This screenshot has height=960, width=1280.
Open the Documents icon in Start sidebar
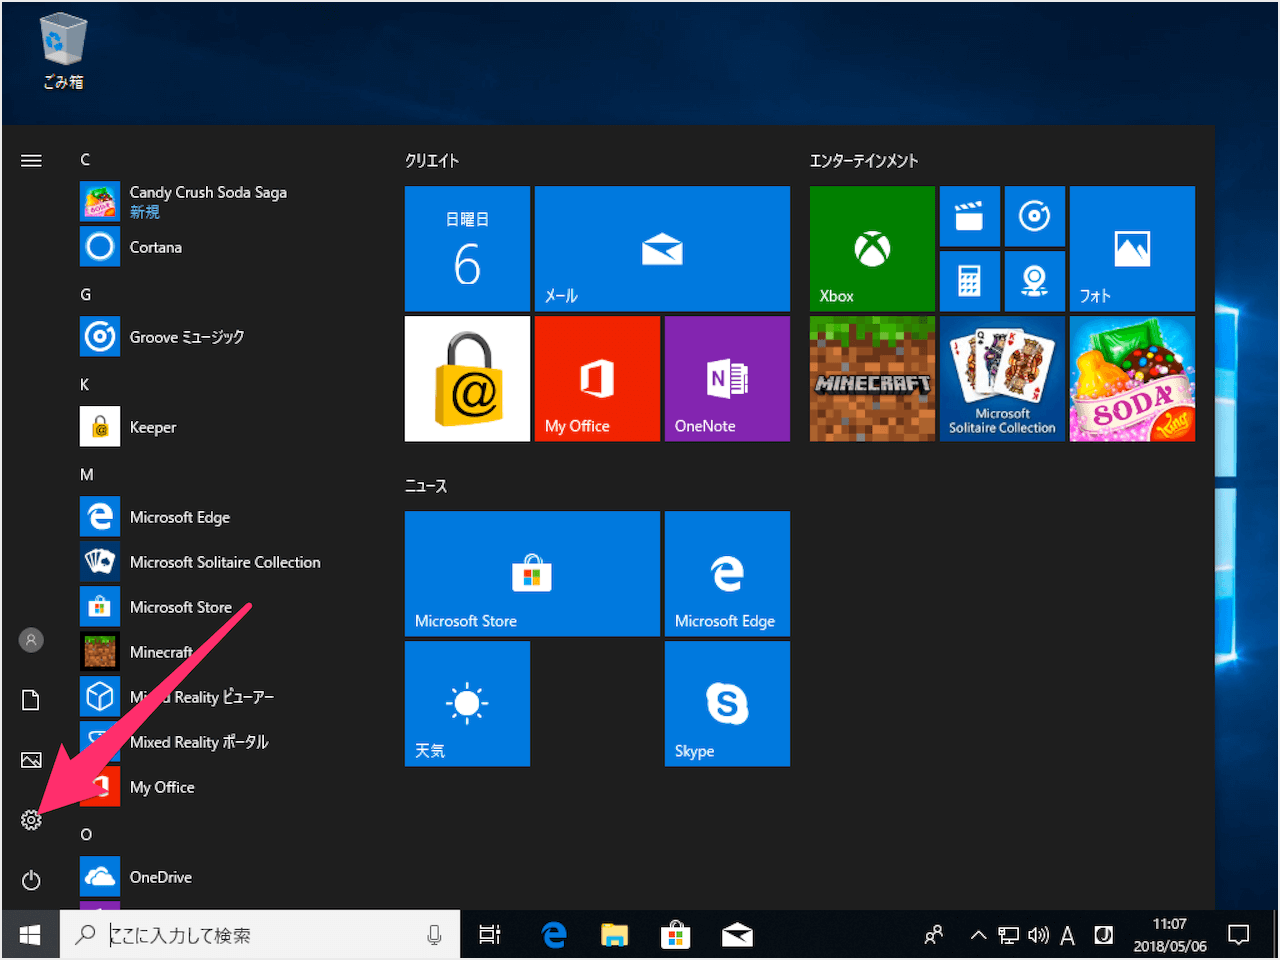(31, 700)
